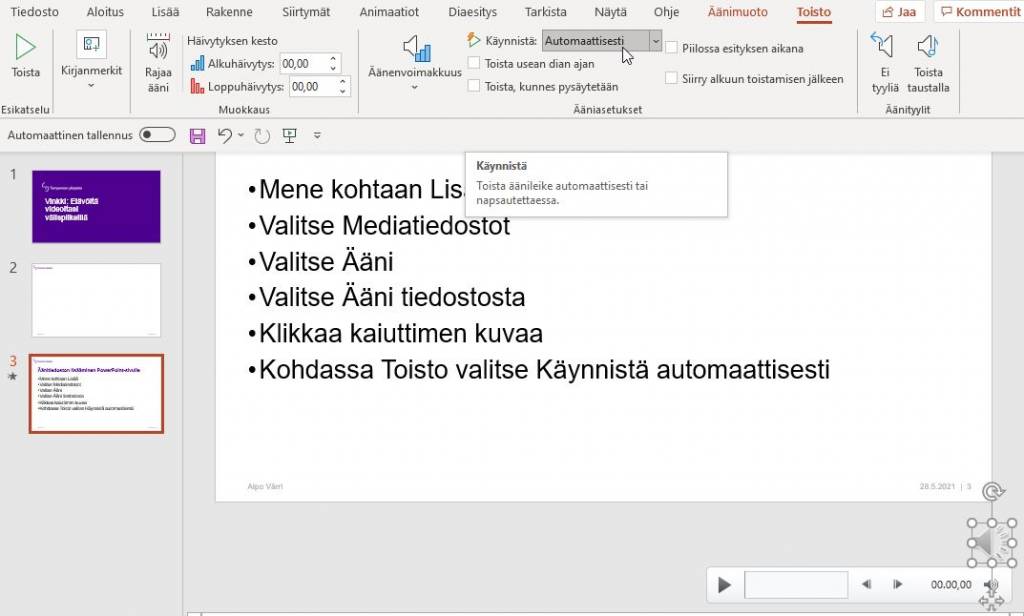The width and height of the screenshot is (1024, 616).
Task: Click the Redo arrow icon
Action: pyautogui.click(x=261, y=135)
